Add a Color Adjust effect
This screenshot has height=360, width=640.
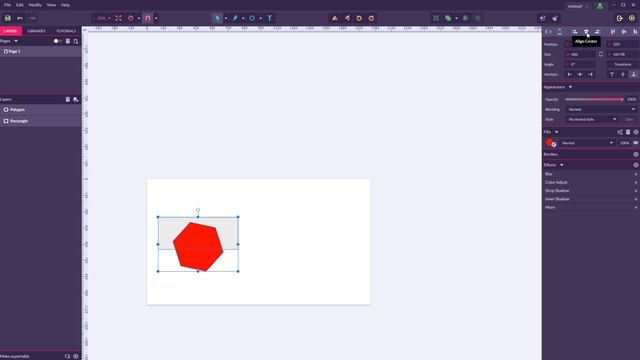[x=636, y=182]
